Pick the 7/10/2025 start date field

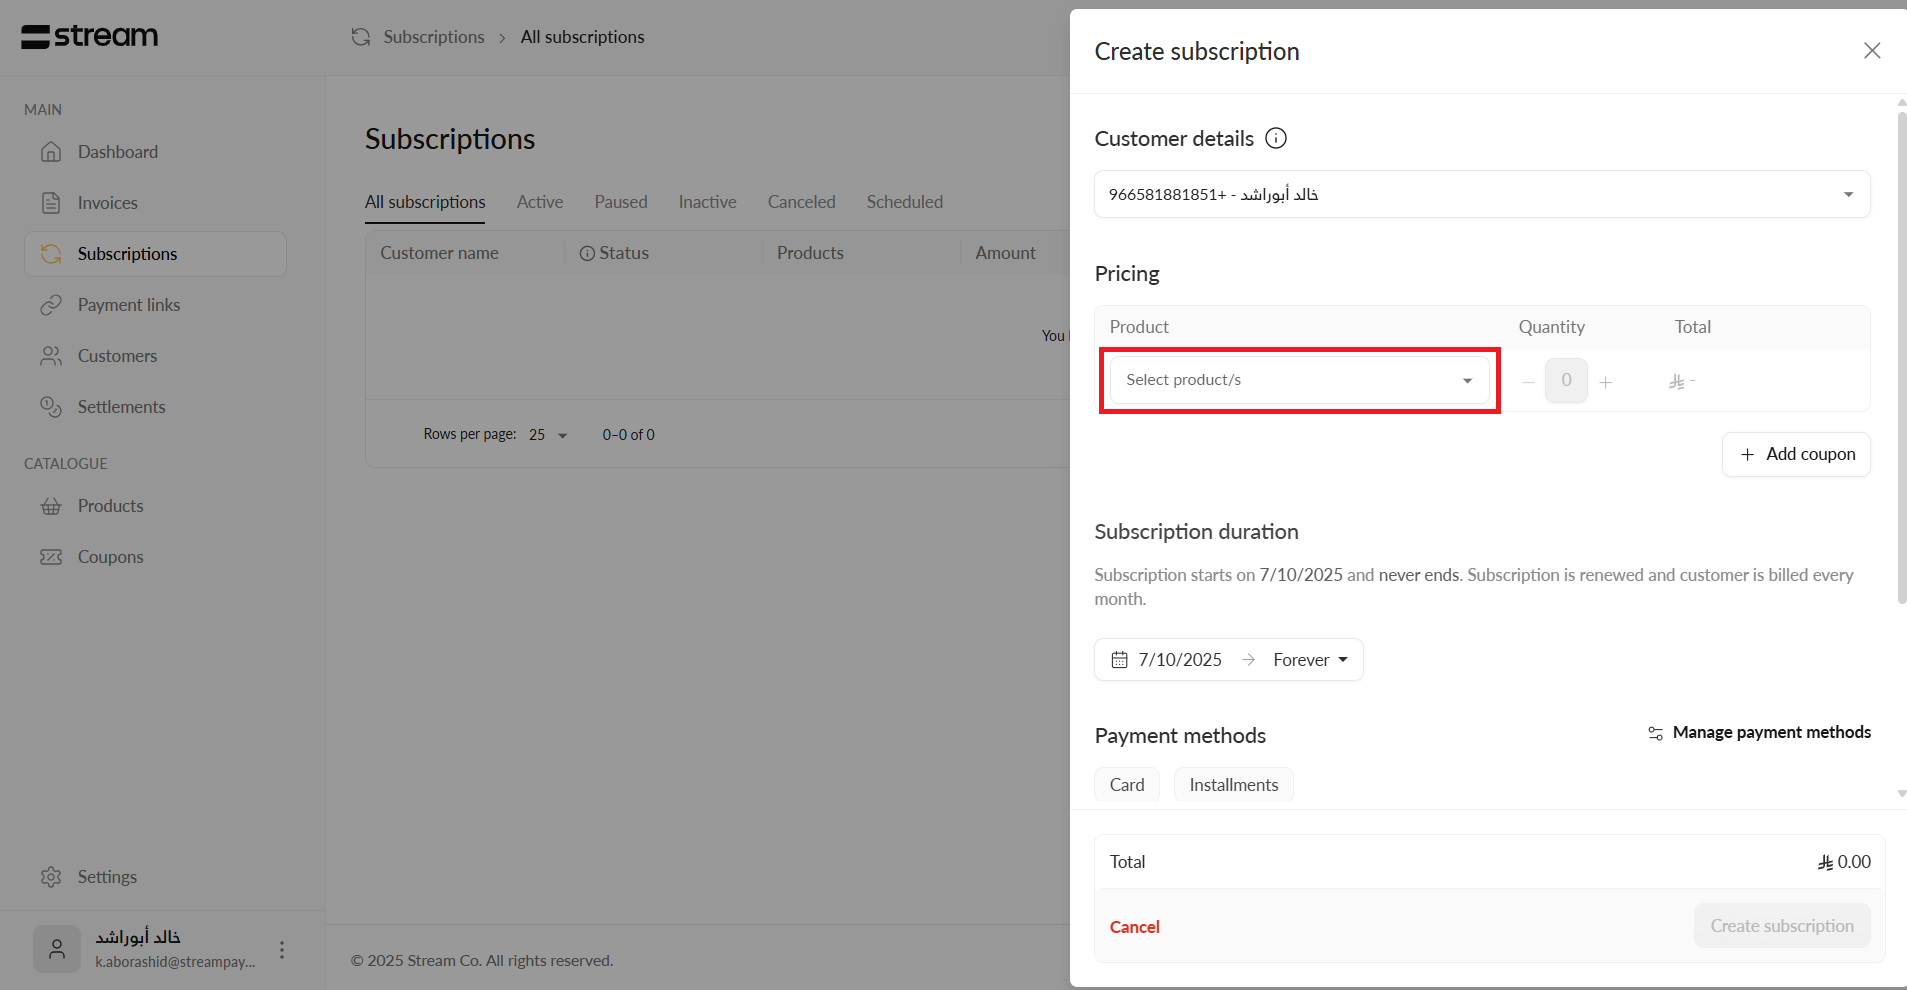[1167, 660]
